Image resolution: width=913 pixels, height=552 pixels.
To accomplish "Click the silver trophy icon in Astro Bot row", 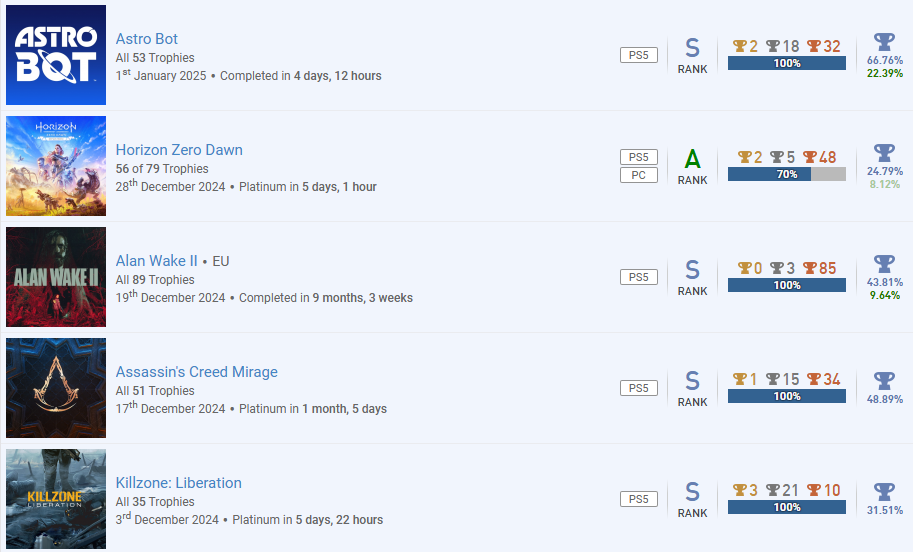I will (773, 46).
